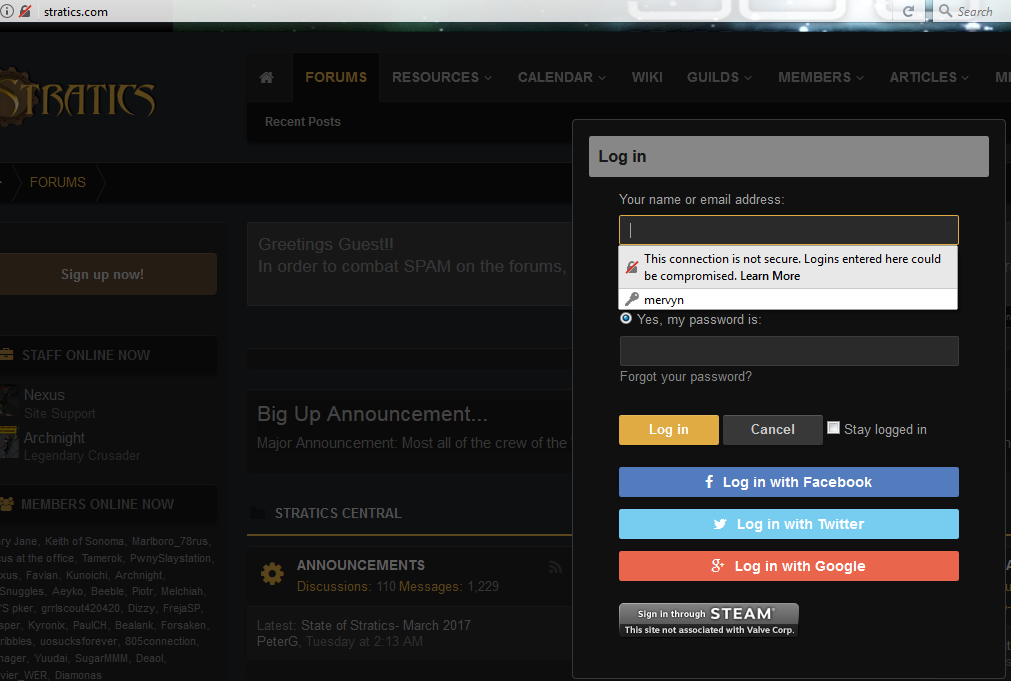Click the password input field
The image size is (1011, 681).
(789, 351)
